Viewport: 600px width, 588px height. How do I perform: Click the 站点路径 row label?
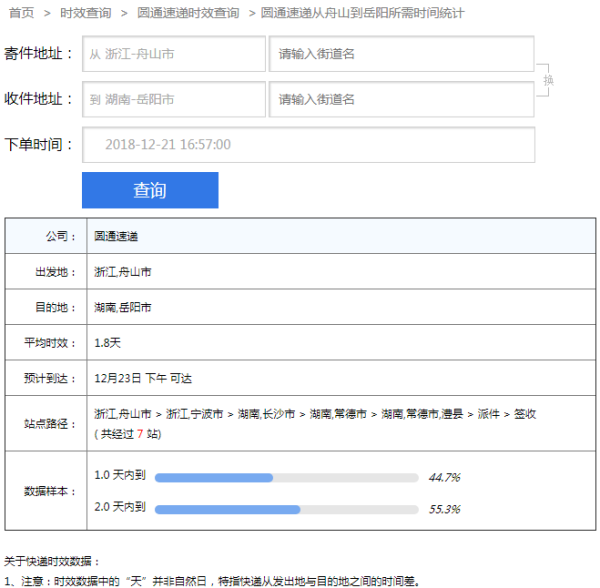[x=49, y=424]
